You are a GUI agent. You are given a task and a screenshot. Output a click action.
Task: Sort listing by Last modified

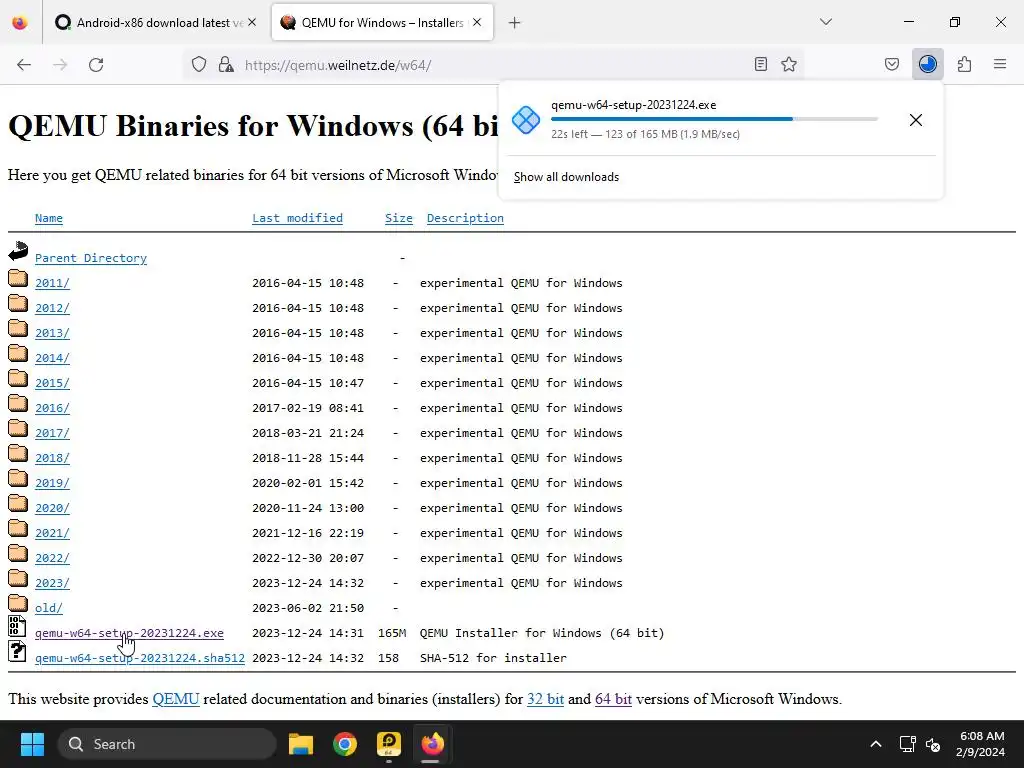(x=297, y=218)
